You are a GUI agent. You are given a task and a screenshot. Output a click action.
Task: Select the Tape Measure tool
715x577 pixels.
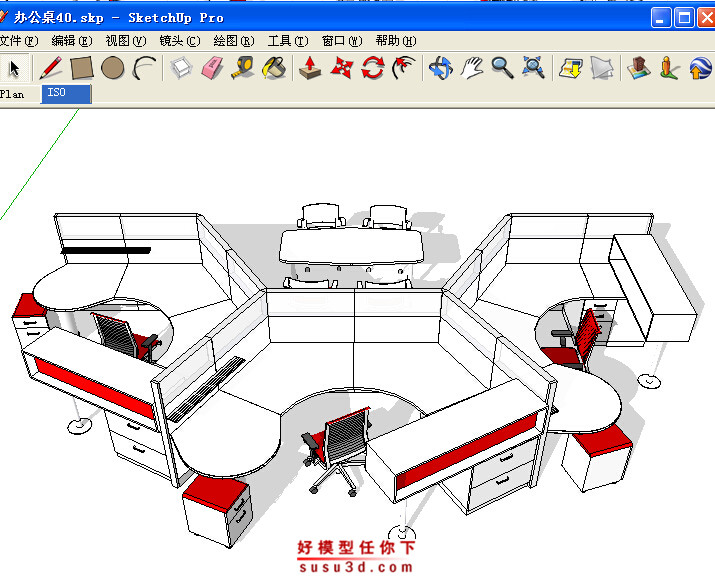tap(243, 68)
